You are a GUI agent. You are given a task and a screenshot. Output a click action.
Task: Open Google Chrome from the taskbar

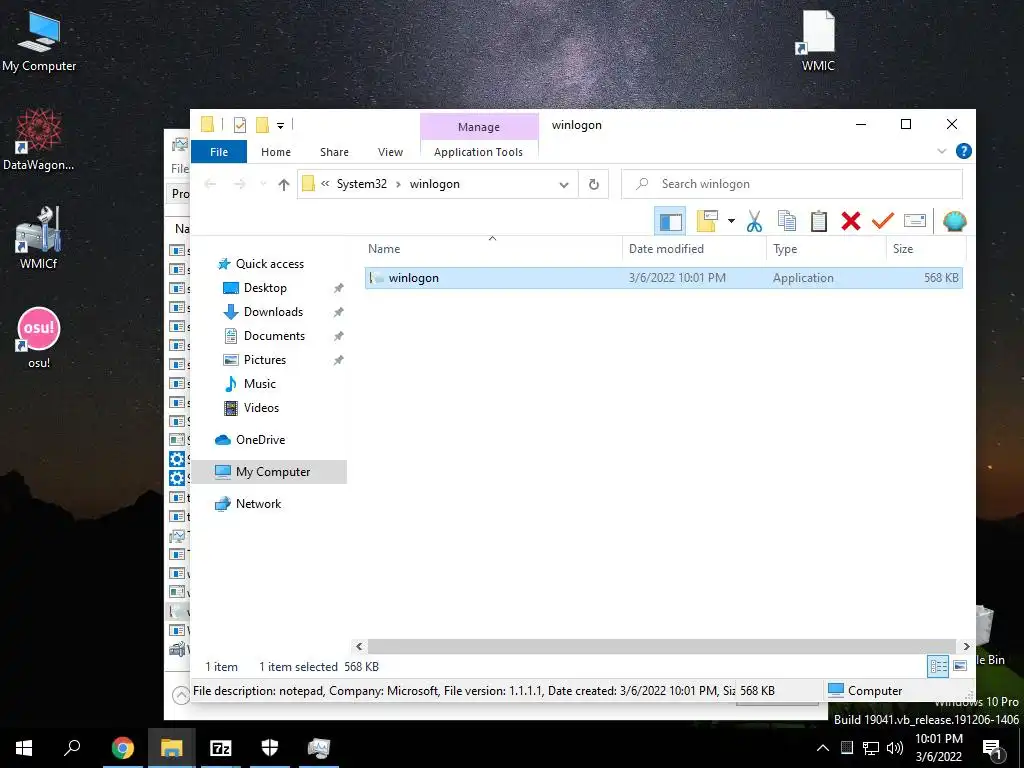(122, 748)
